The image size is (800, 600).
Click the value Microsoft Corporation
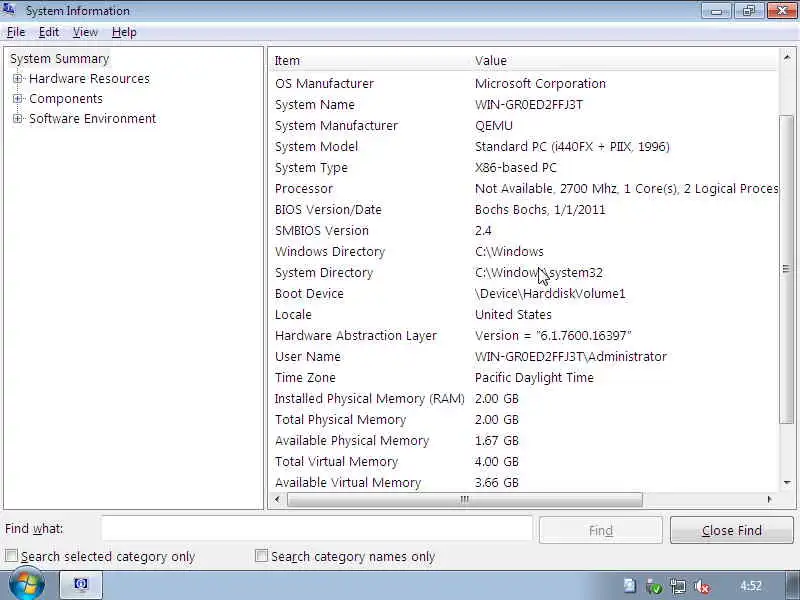point(540,84)
